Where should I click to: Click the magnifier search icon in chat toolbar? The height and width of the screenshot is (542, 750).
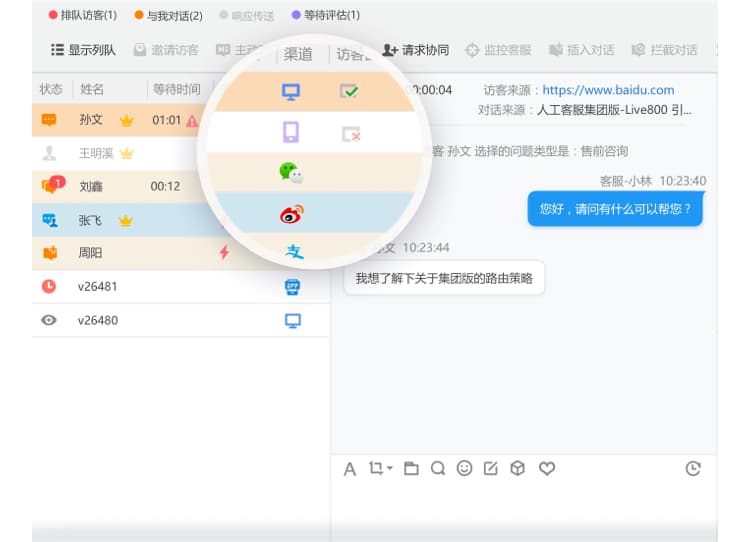coord(438,468)
